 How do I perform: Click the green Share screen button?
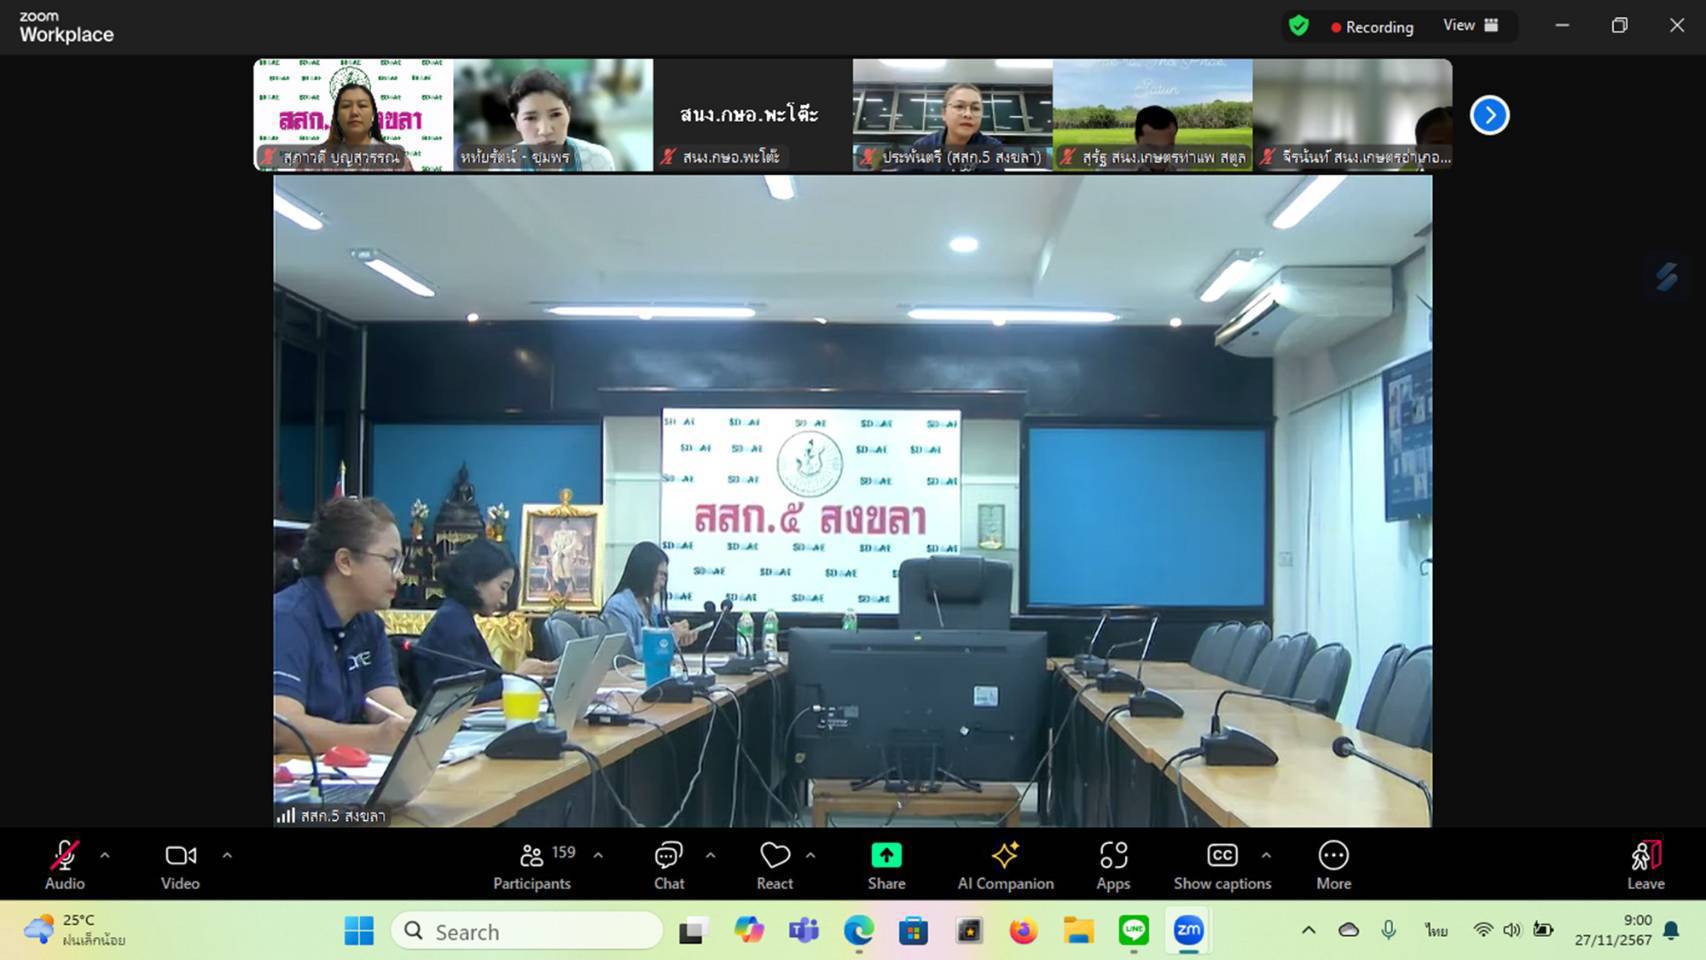coord(886,865)
